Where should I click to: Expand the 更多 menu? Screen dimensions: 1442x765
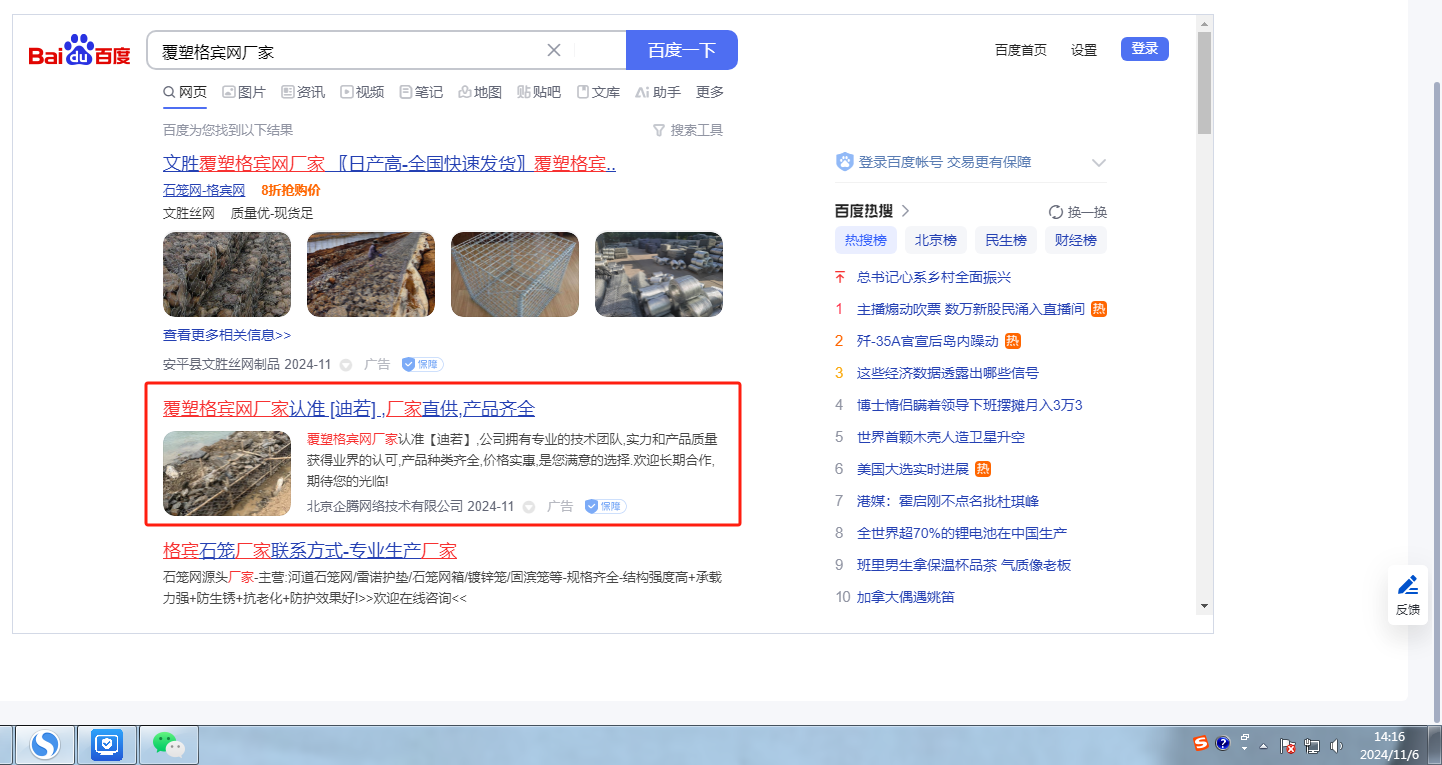tap(710, 92)
